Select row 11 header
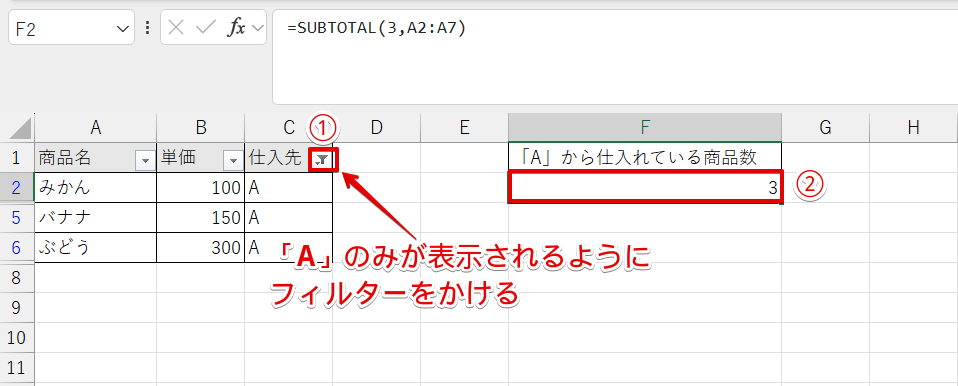 (17, 367)
